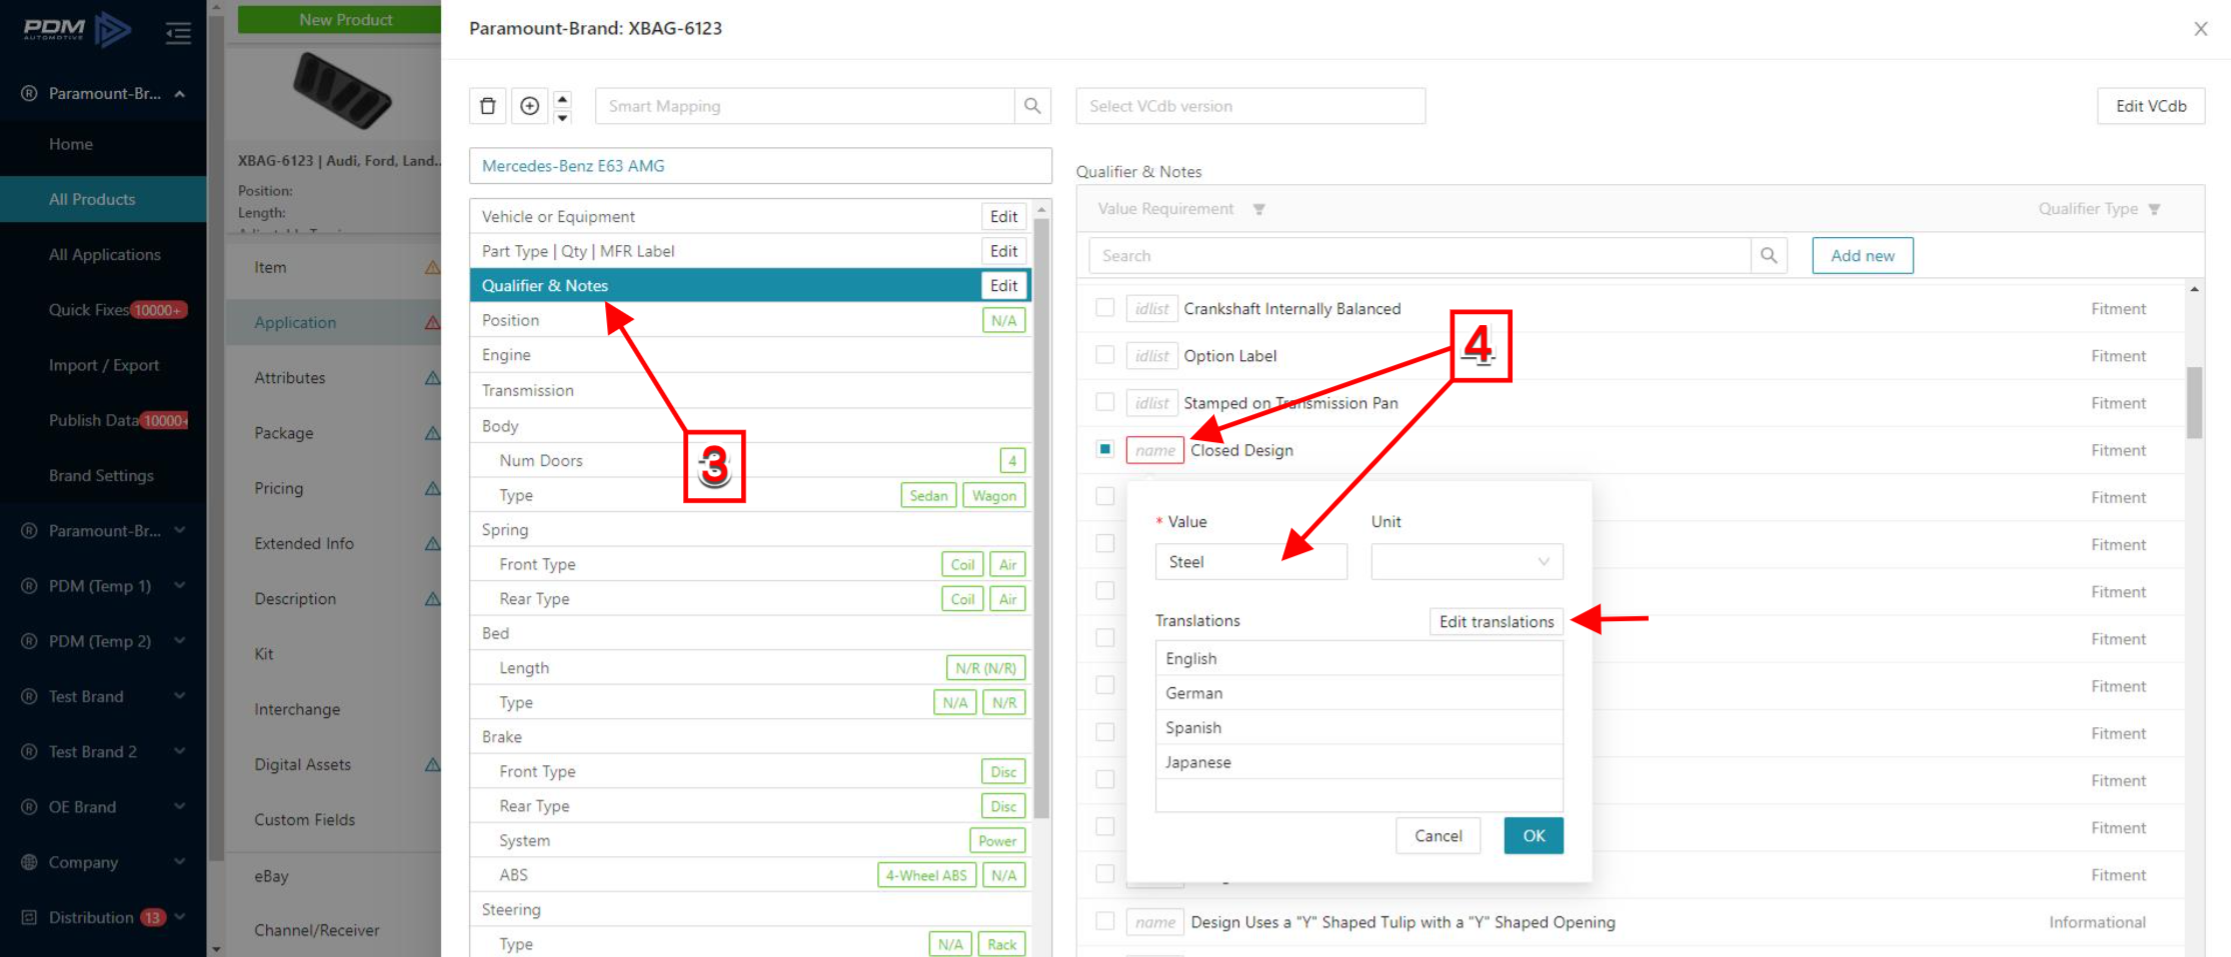
Task: Check the Option Label checkbox
Action: 1105,355
